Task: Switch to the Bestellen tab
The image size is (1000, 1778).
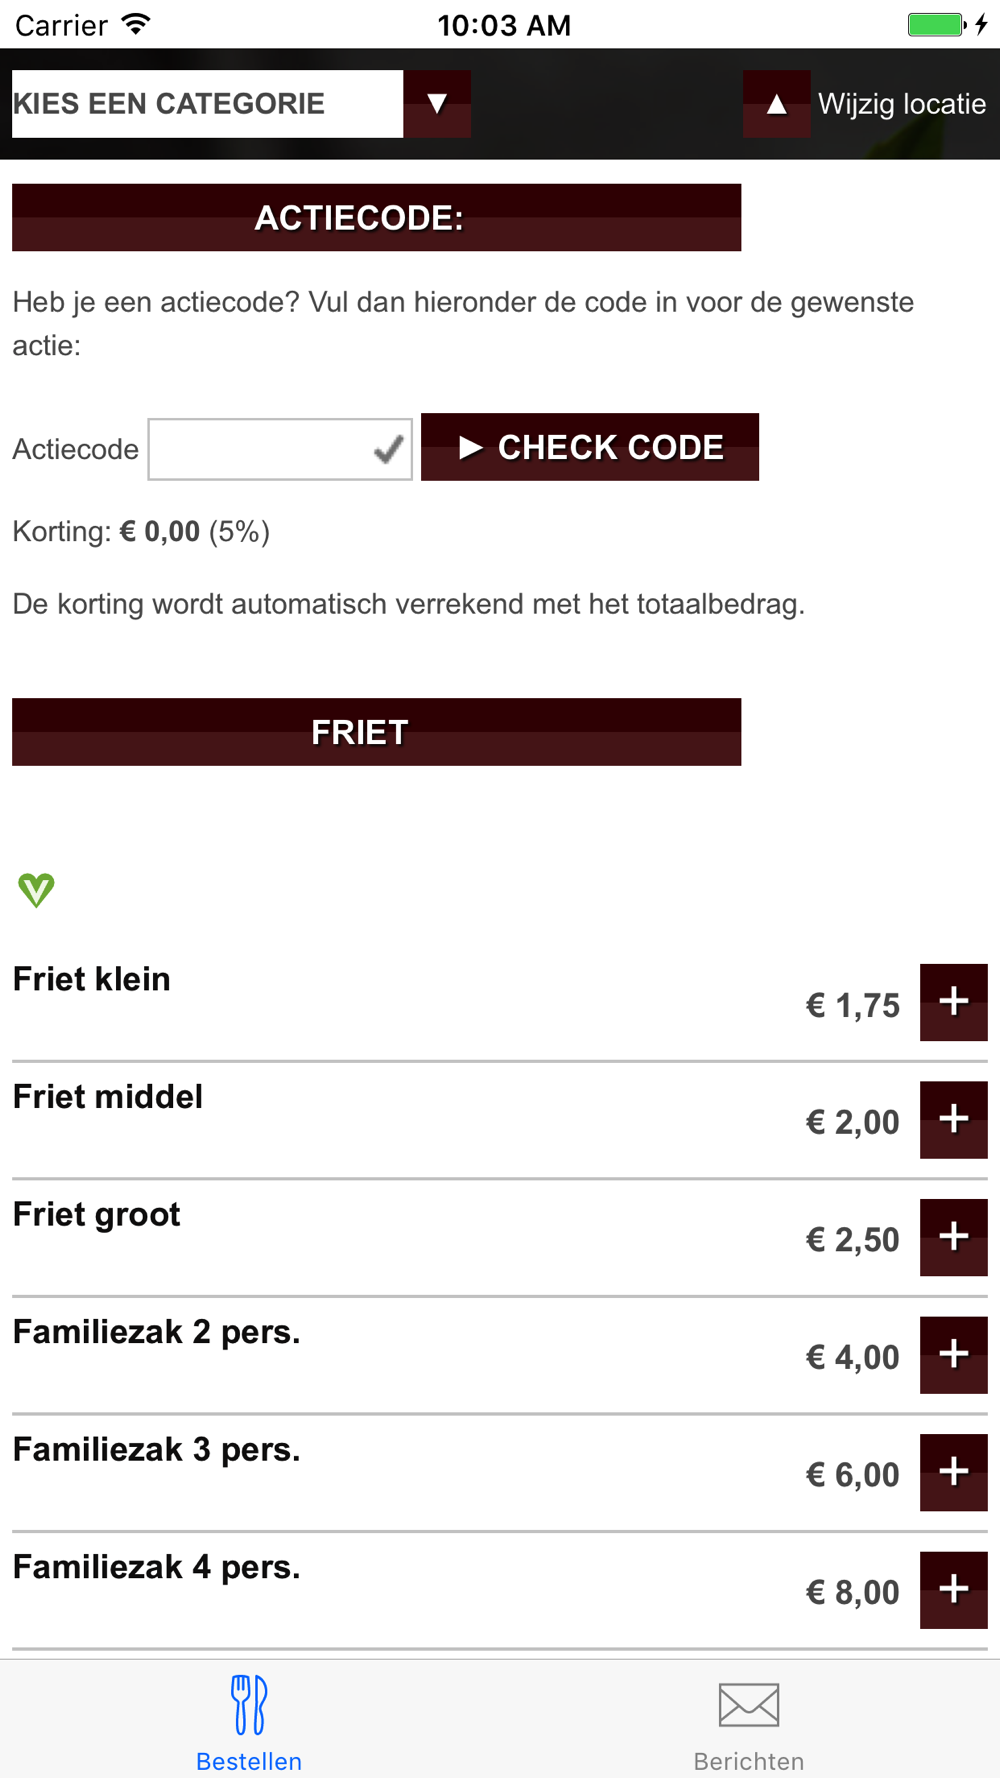Action: click(x=249, y=1720)
